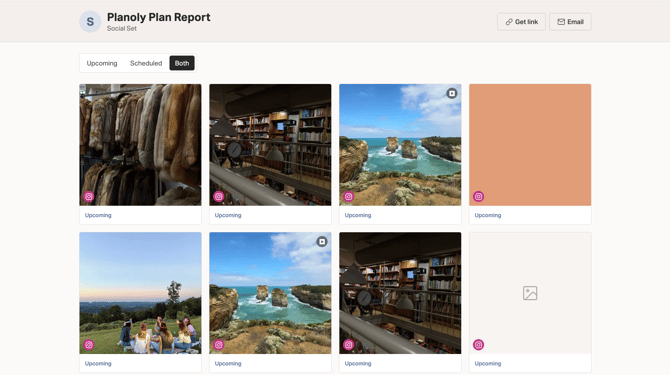The width and height of the screenshot is (670, 375).
Task: Click video badge on bottom-row ocean post
Action: point(322,242)
